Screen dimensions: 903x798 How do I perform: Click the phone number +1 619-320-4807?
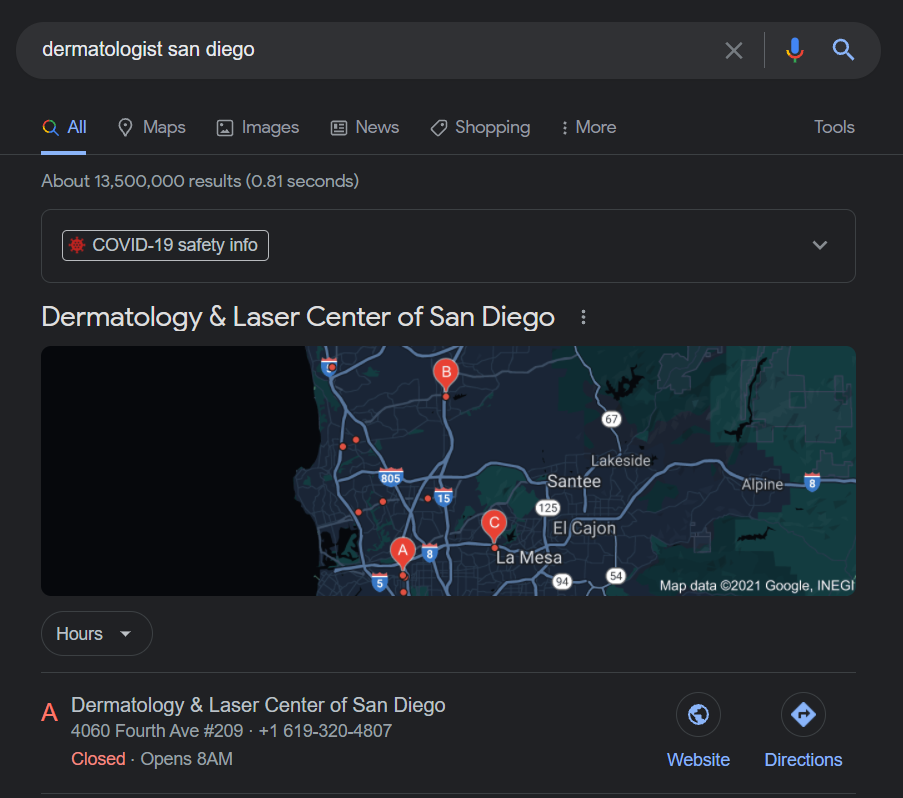325,731
